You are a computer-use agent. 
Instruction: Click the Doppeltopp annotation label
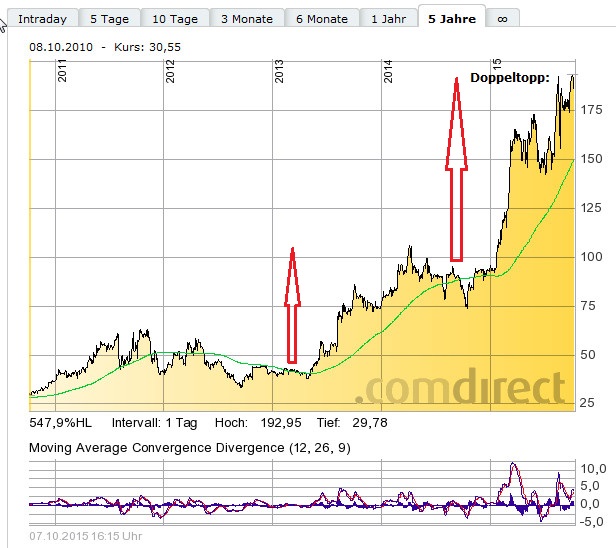[509, 77]
